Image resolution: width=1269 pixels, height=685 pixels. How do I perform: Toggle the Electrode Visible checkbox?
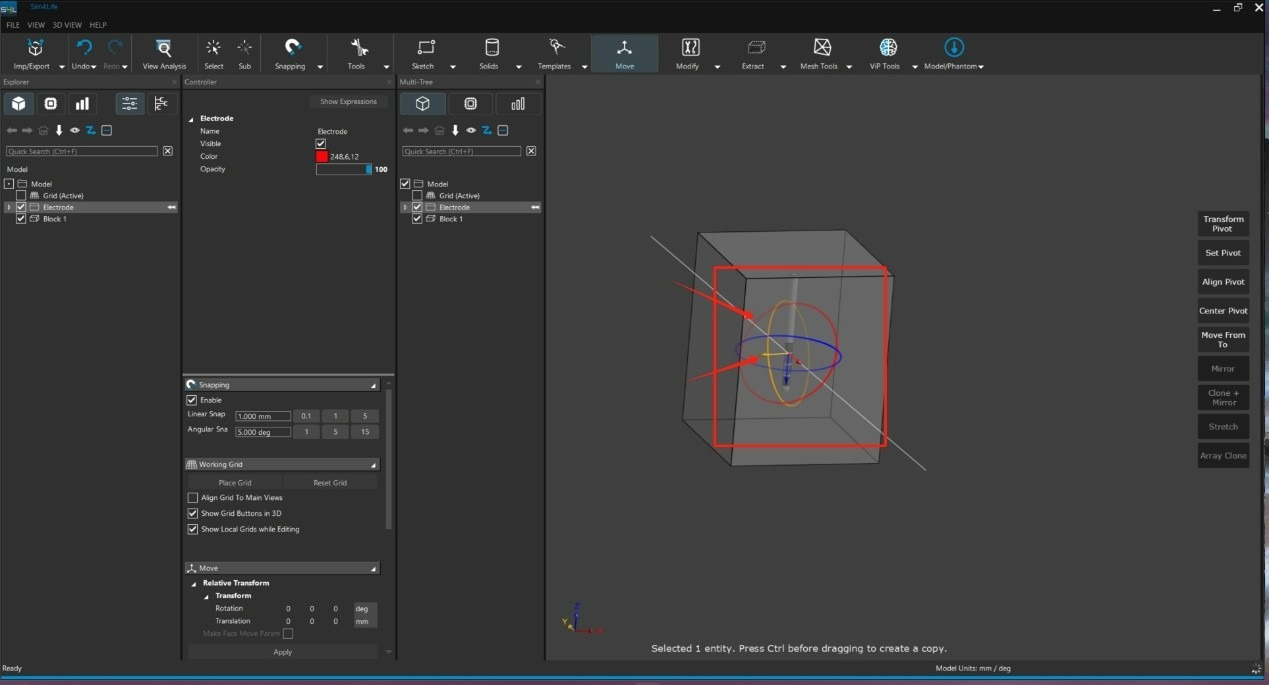(321, 144)
